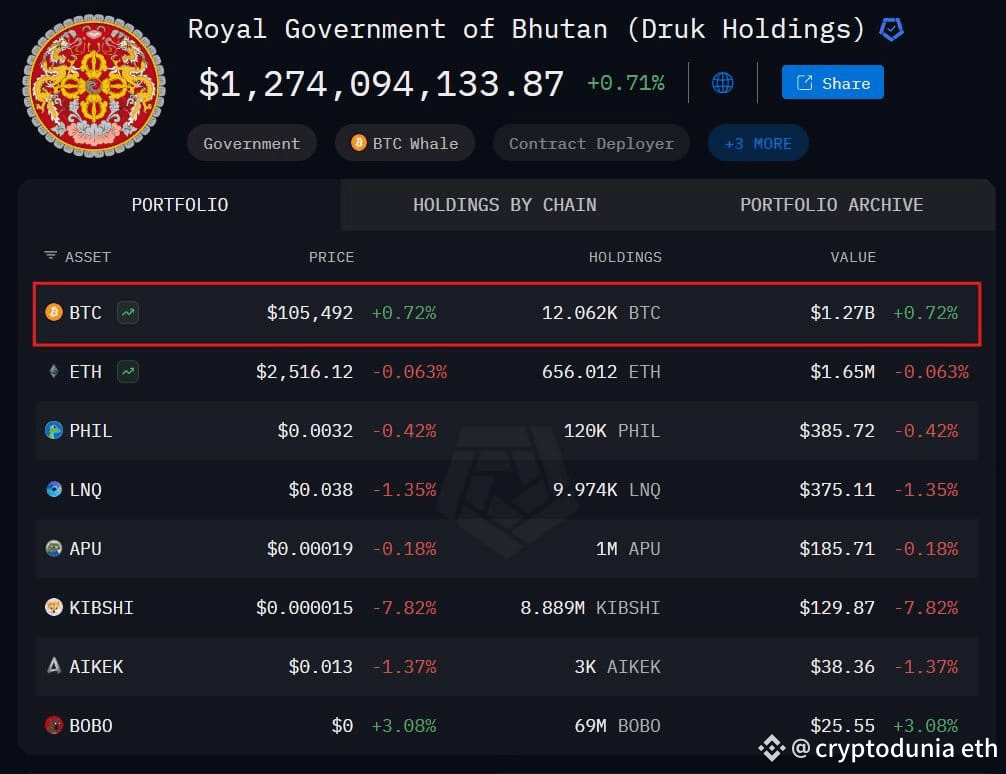Viewport: 1006px width, 774px height.
Task: Sort by the VALUE column header
Action: pos(853,257)
